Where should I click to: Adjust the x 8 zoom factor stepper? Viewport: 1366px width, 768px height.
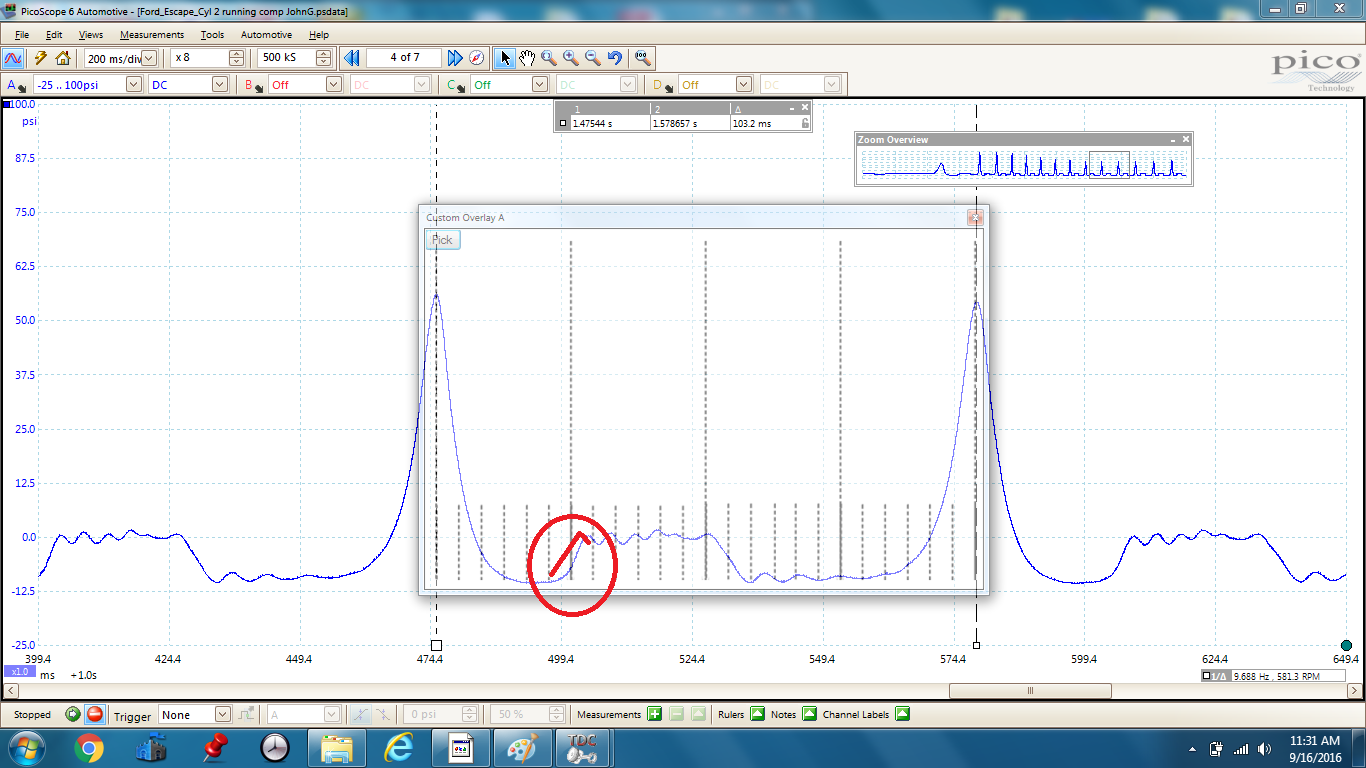click(x=237, y=58)
